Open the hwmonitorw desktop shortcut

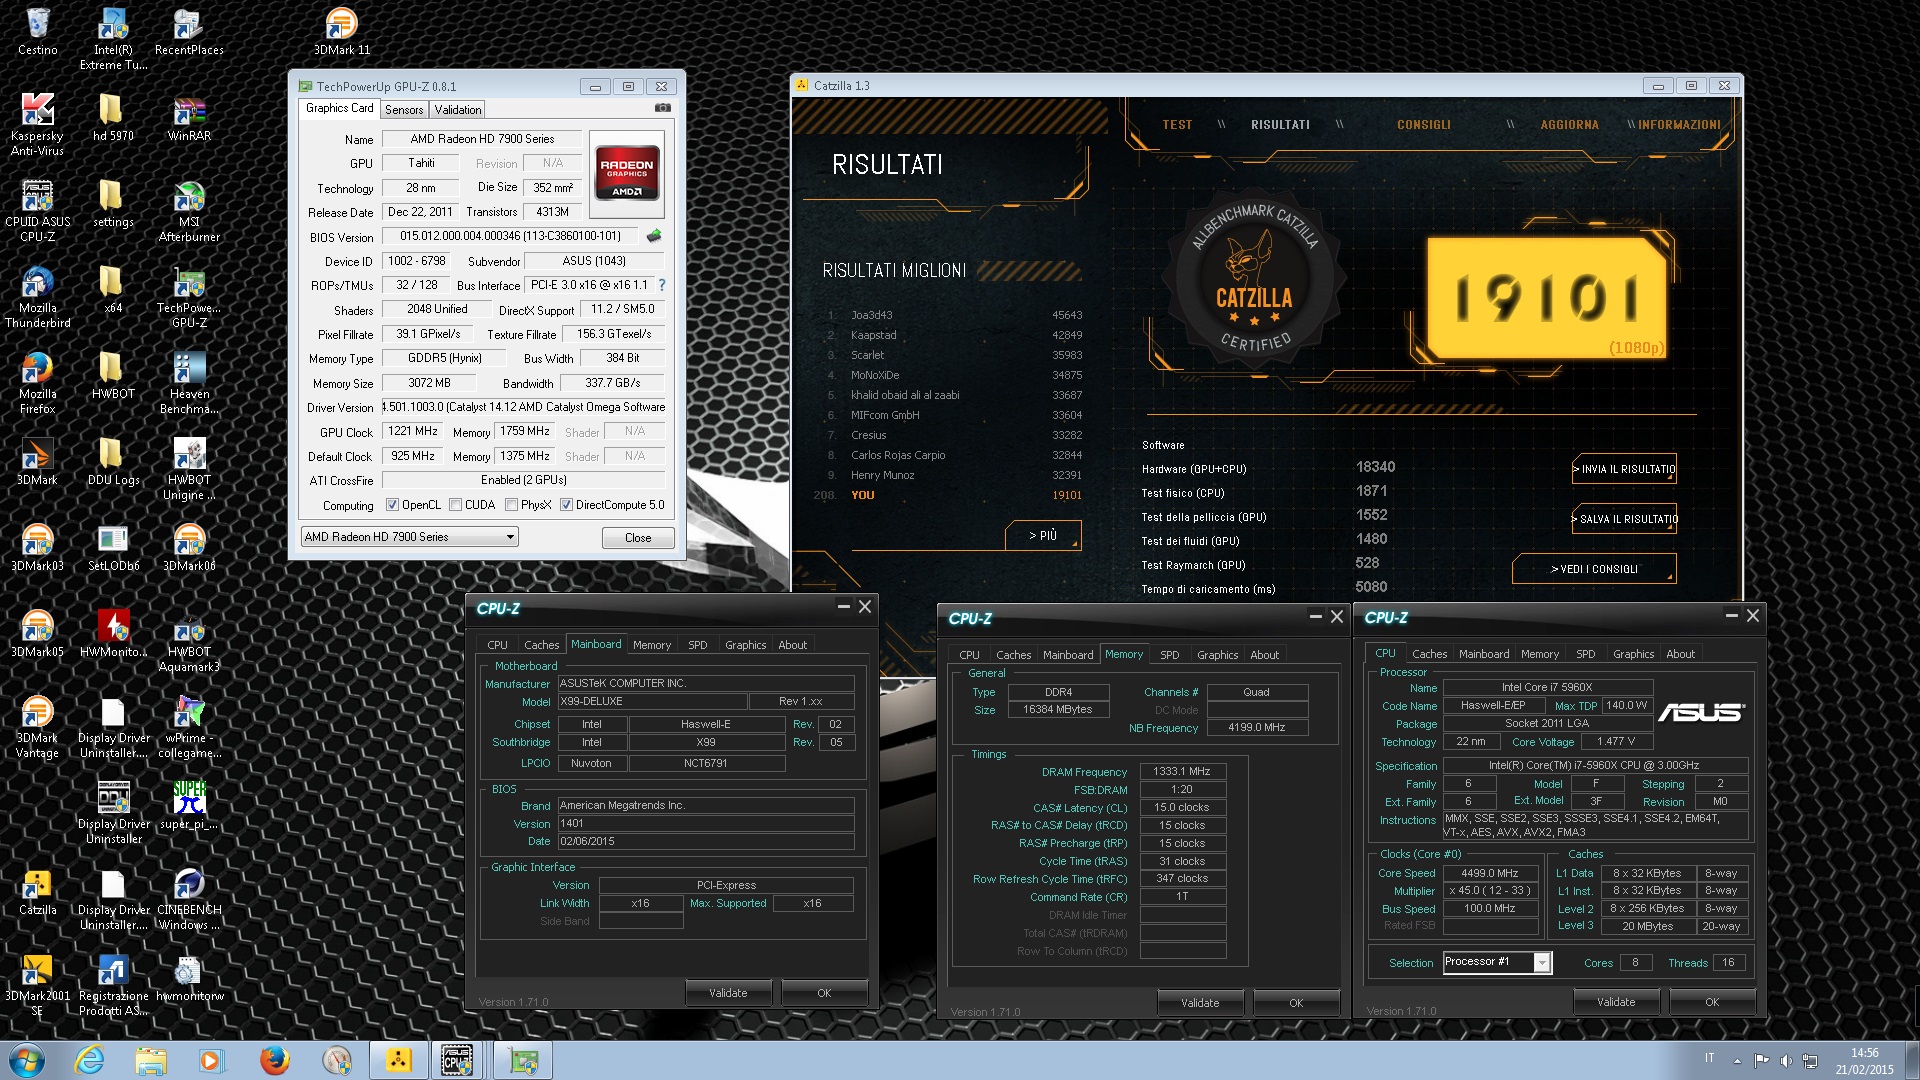click(189, 978)
